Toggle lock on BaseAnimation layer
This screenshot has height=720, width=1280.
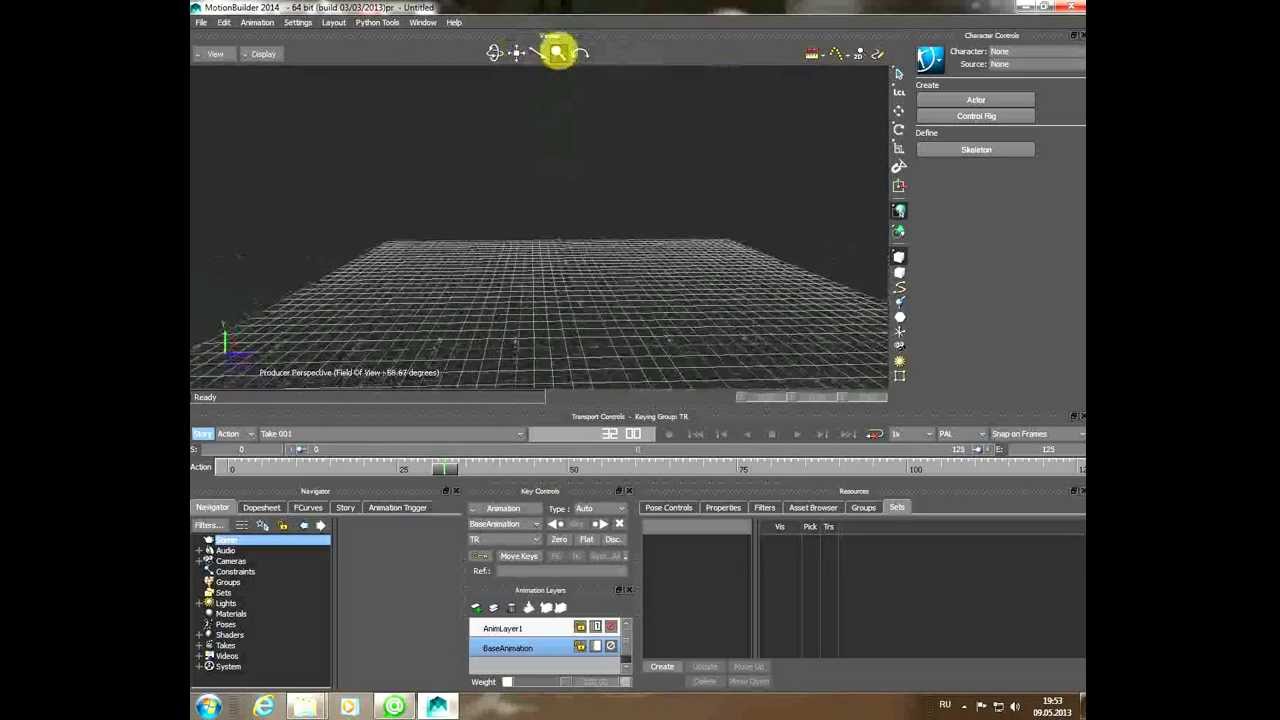580,646
